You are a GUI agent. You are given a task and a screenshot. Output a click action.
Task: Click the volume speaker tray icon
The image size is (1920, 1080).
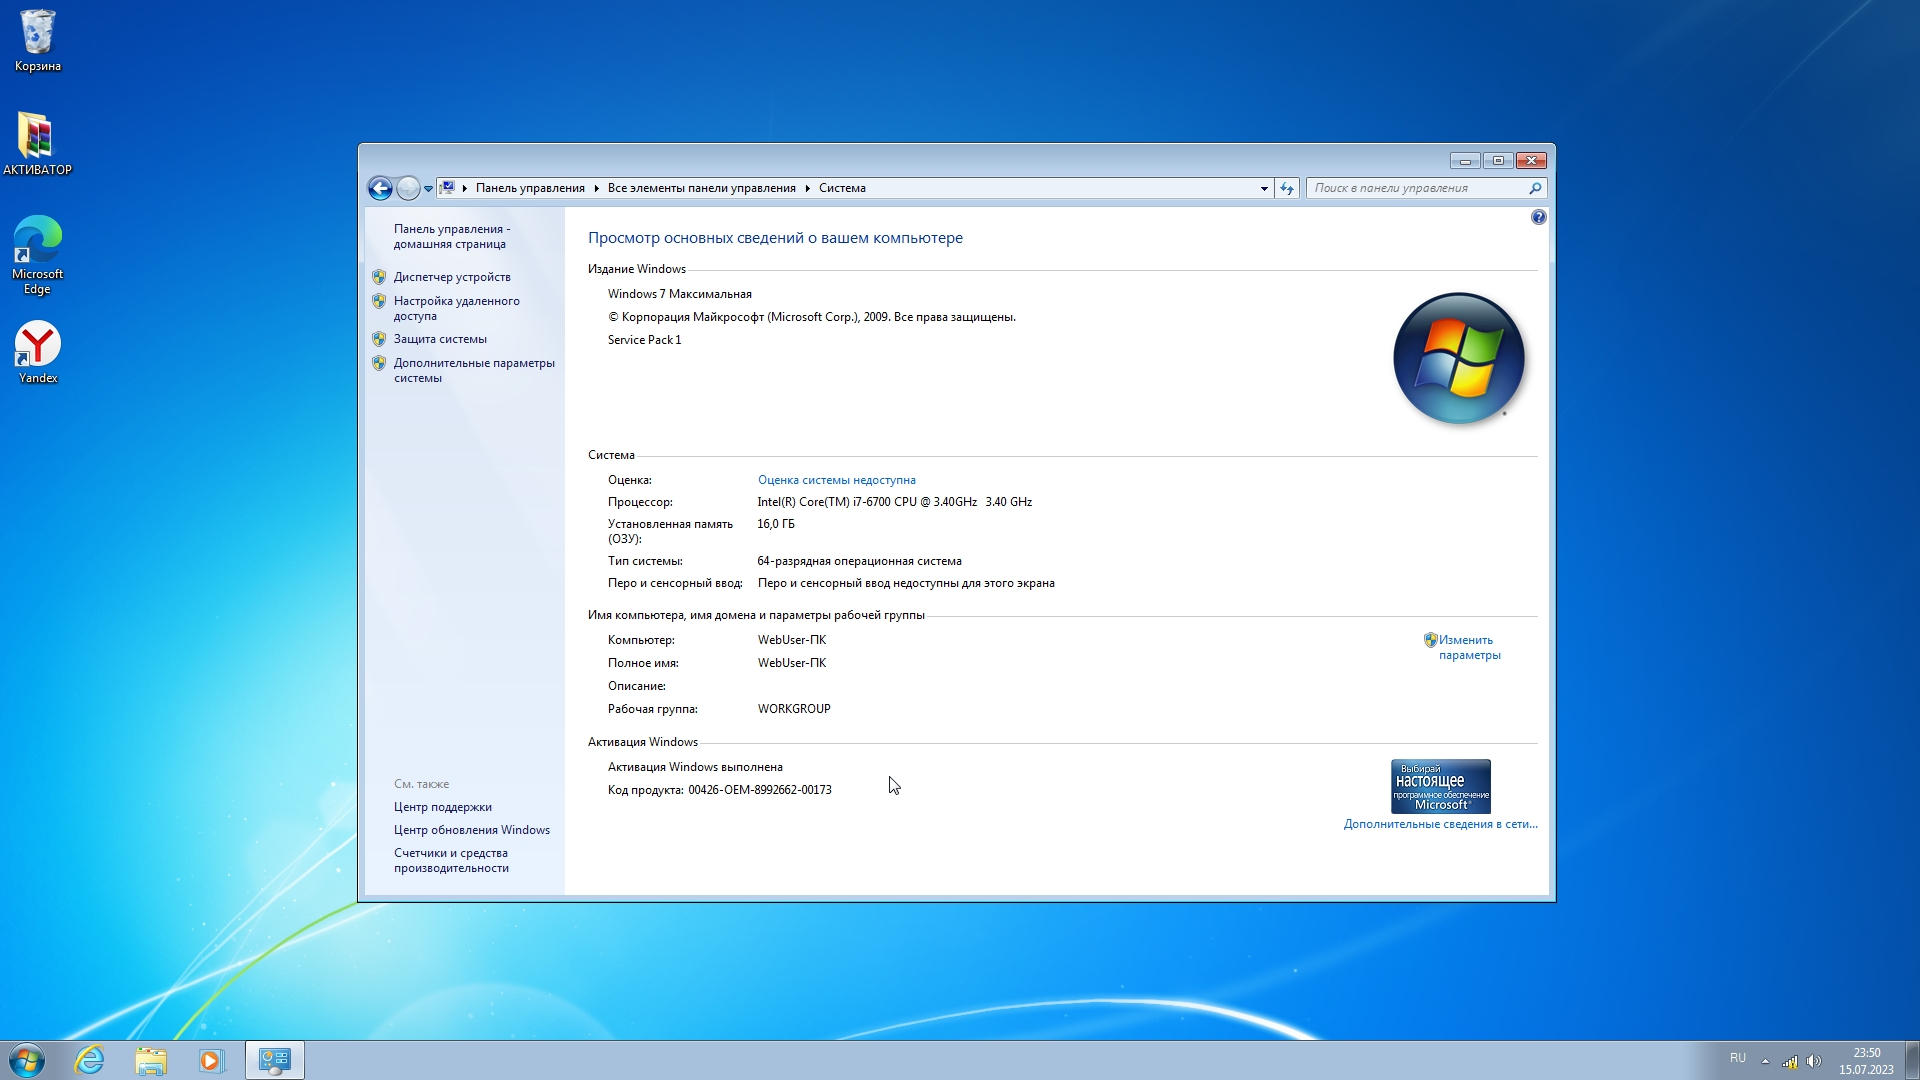click(1814, 1061)
